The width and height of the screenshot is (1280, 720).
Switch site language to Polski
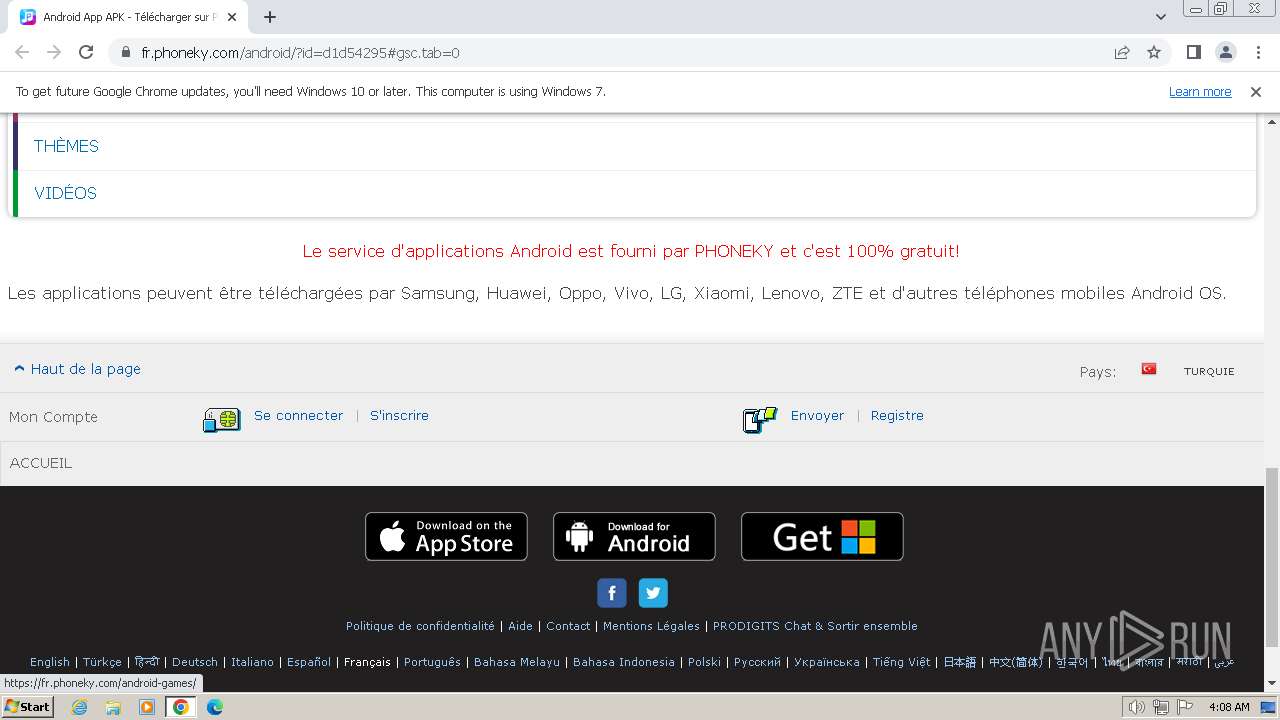[x=704, y=662]
